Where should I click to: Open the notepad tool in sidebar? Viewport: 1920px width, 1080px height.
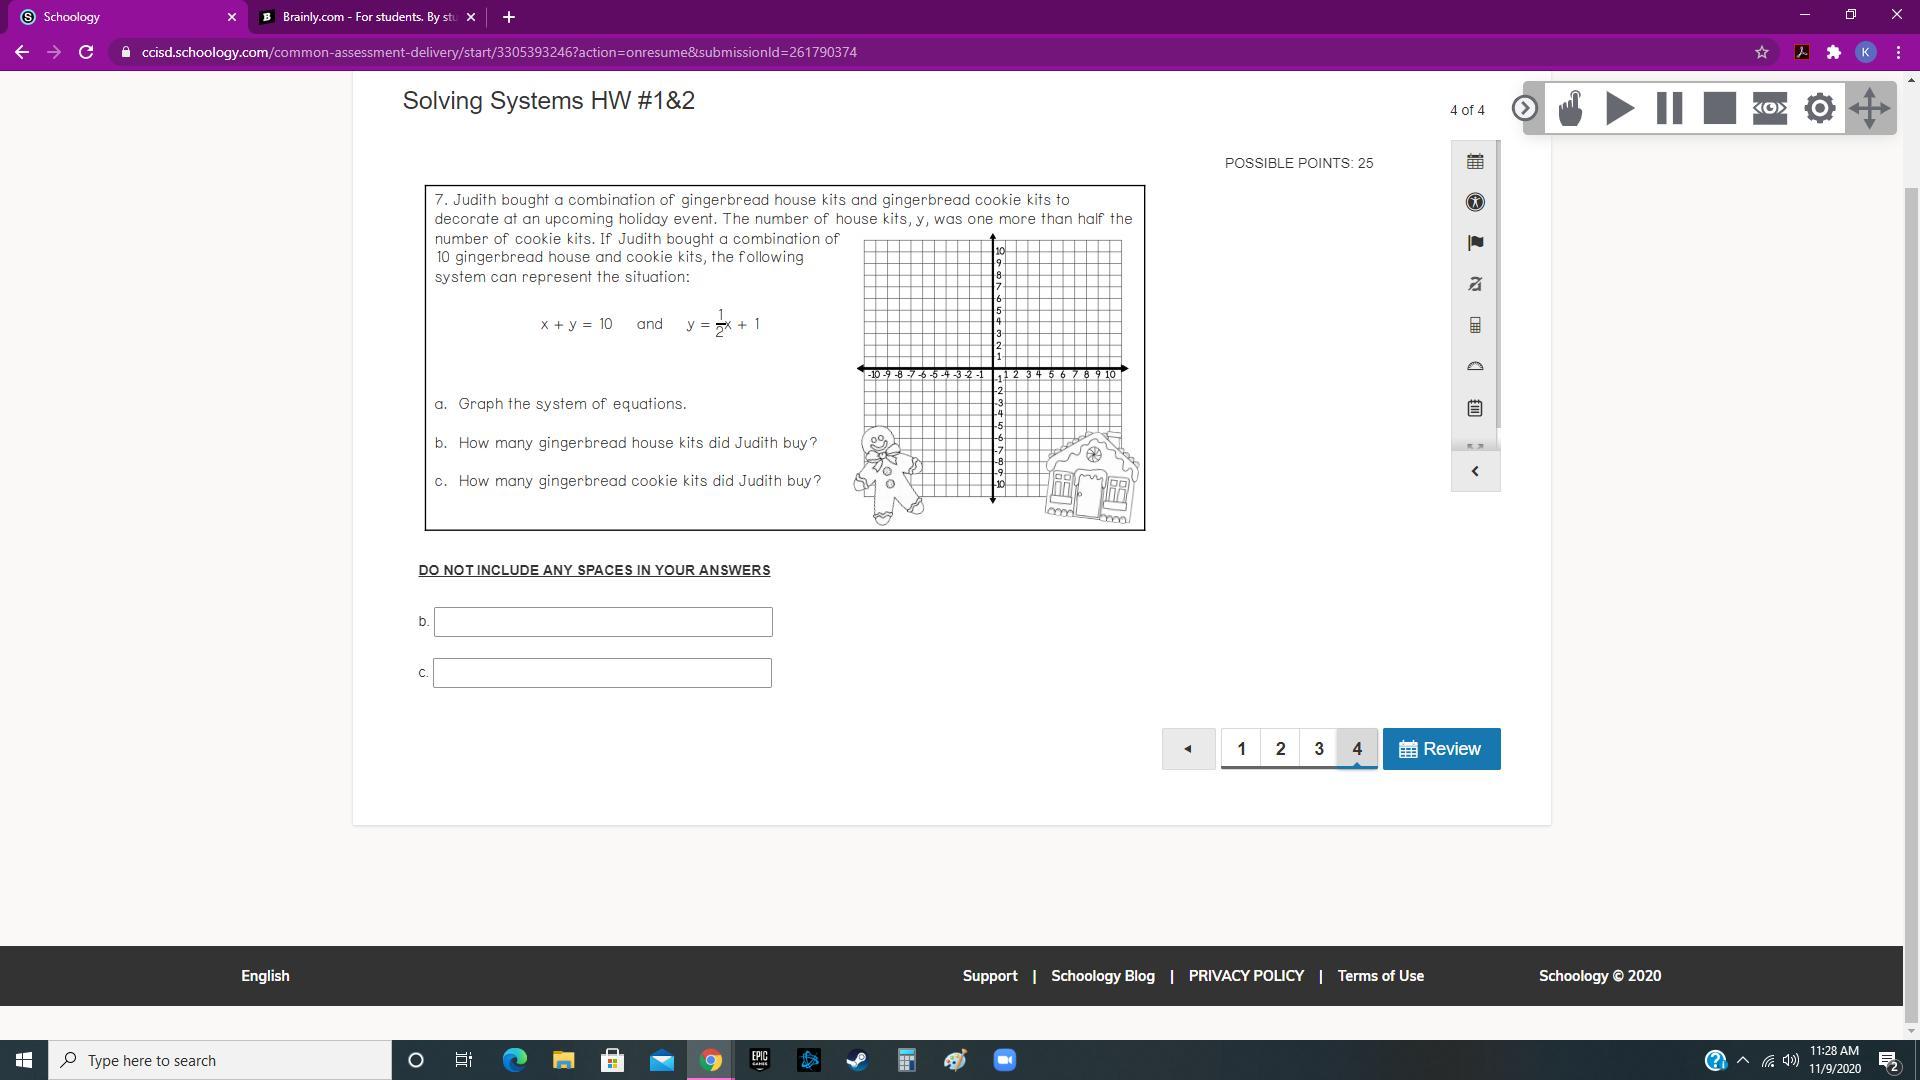point(1475,408)
